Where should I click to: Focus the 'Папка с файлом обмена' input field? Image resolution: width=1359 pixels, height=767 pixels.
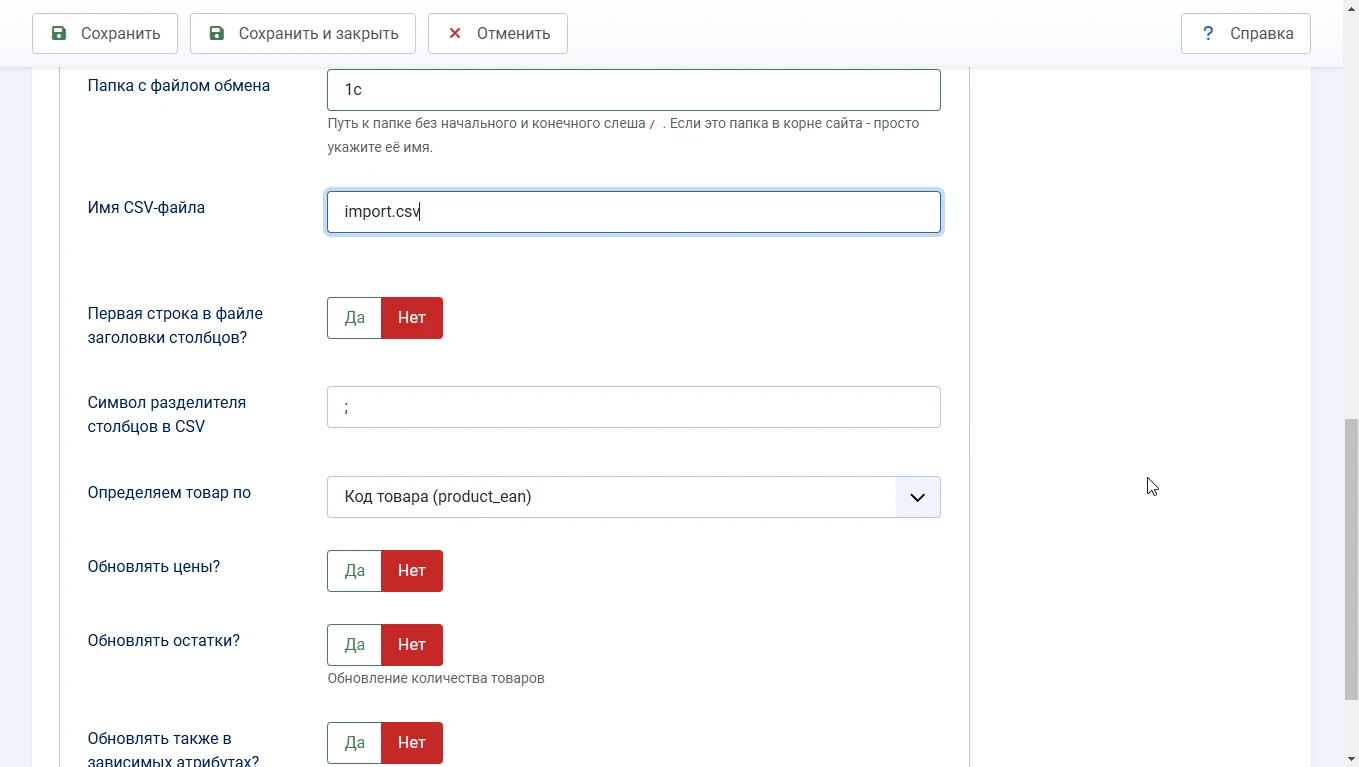(633, 90)
